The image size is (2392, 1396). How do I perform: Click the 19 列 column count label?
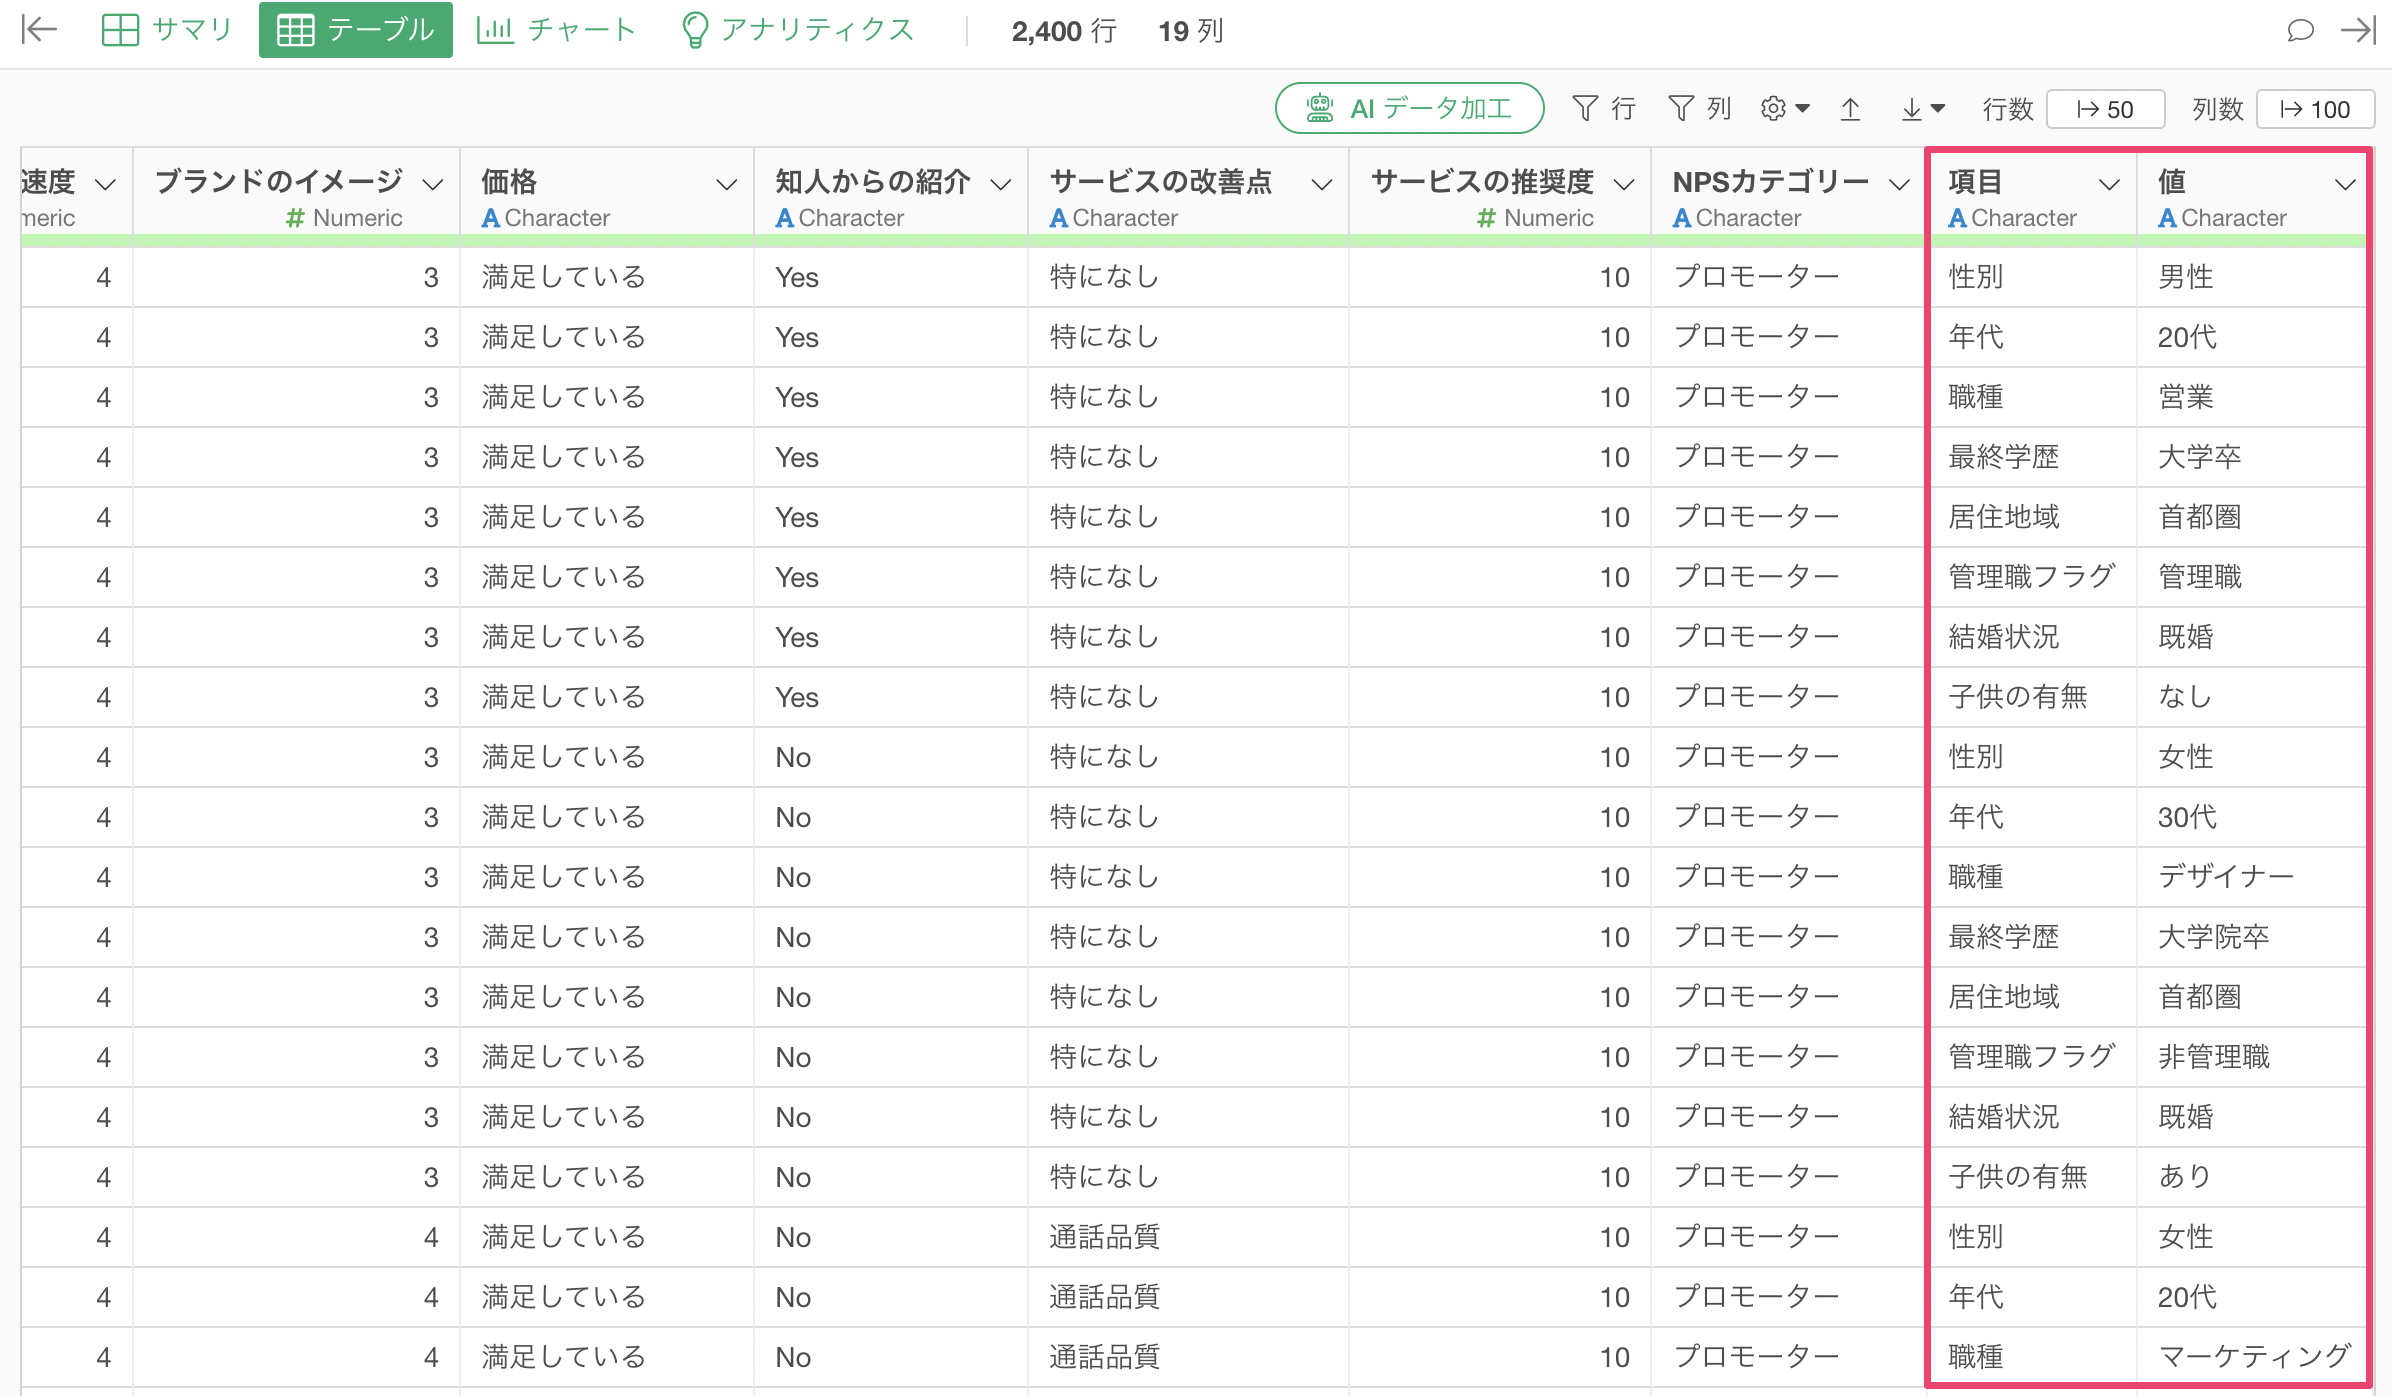[x=1191, y=31]
